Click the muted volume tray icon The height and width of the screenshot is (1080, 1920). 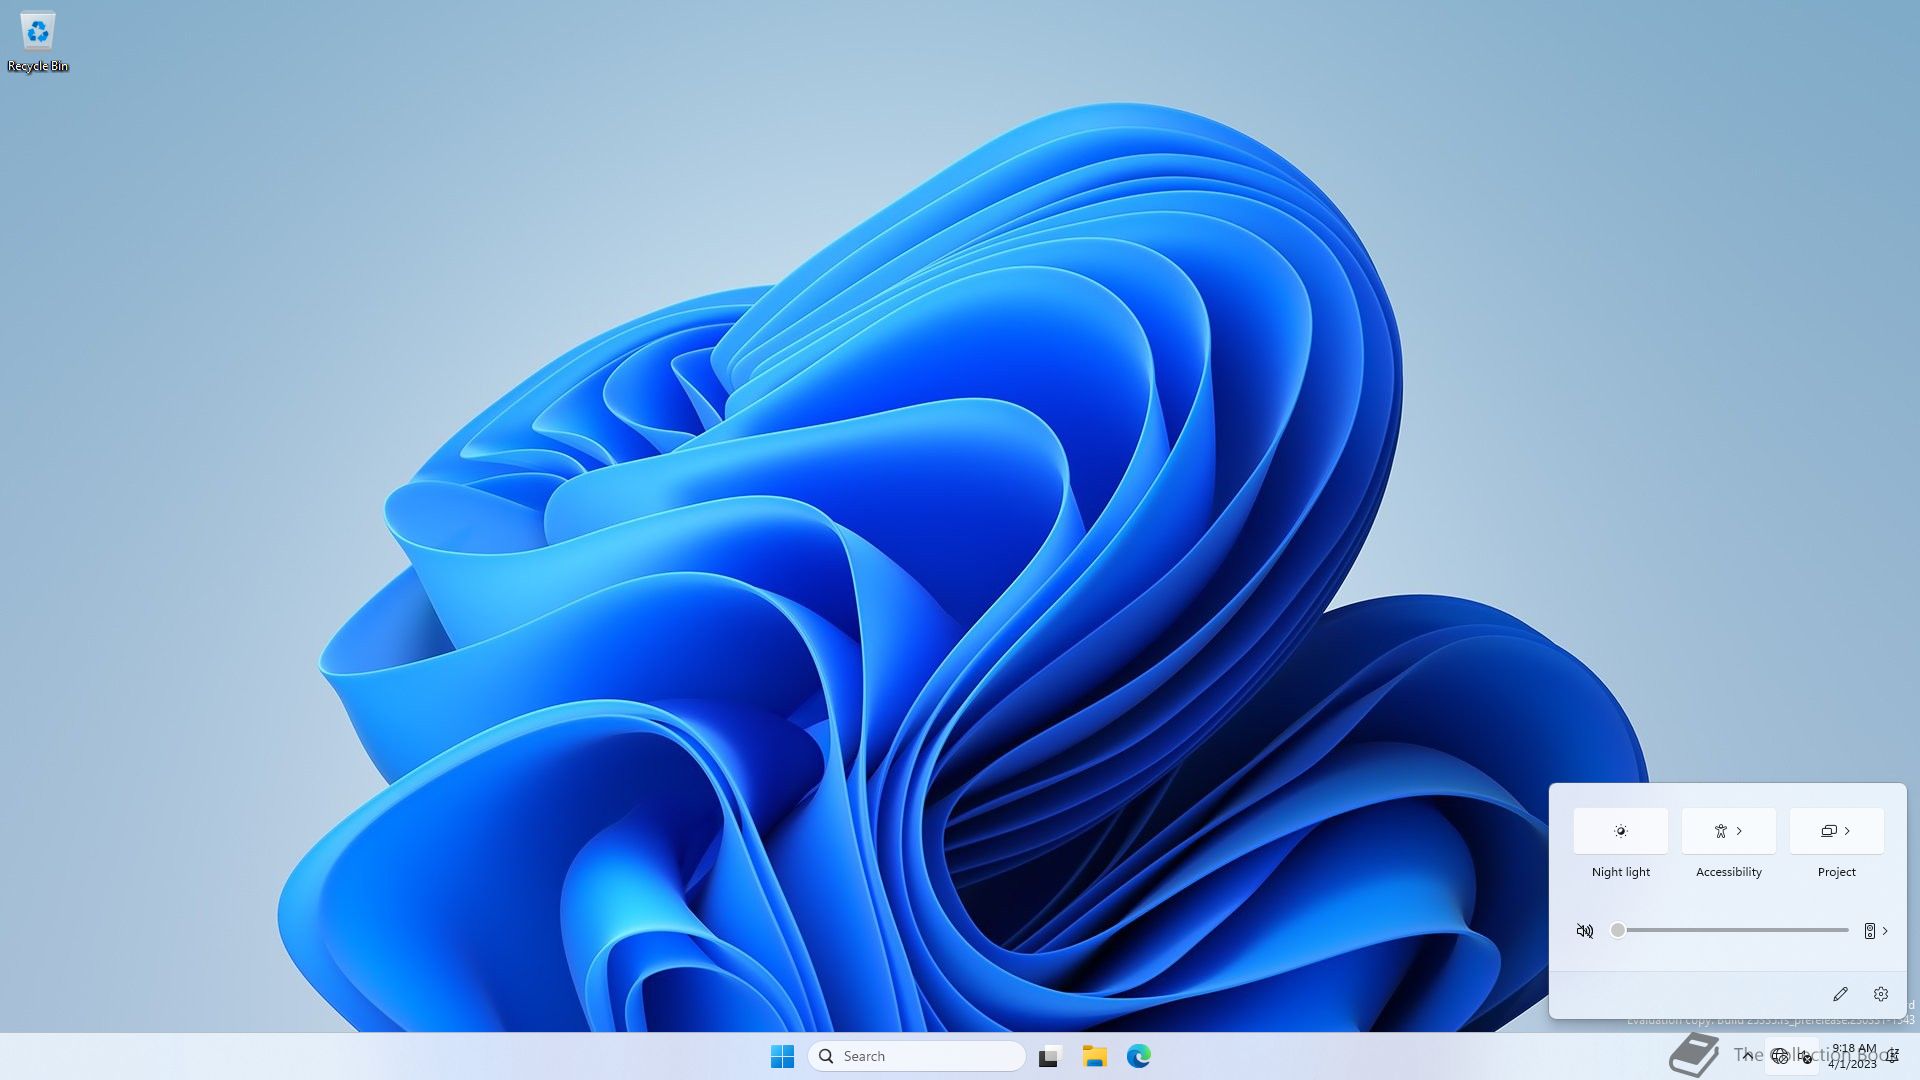(x=1806, y=1056)
